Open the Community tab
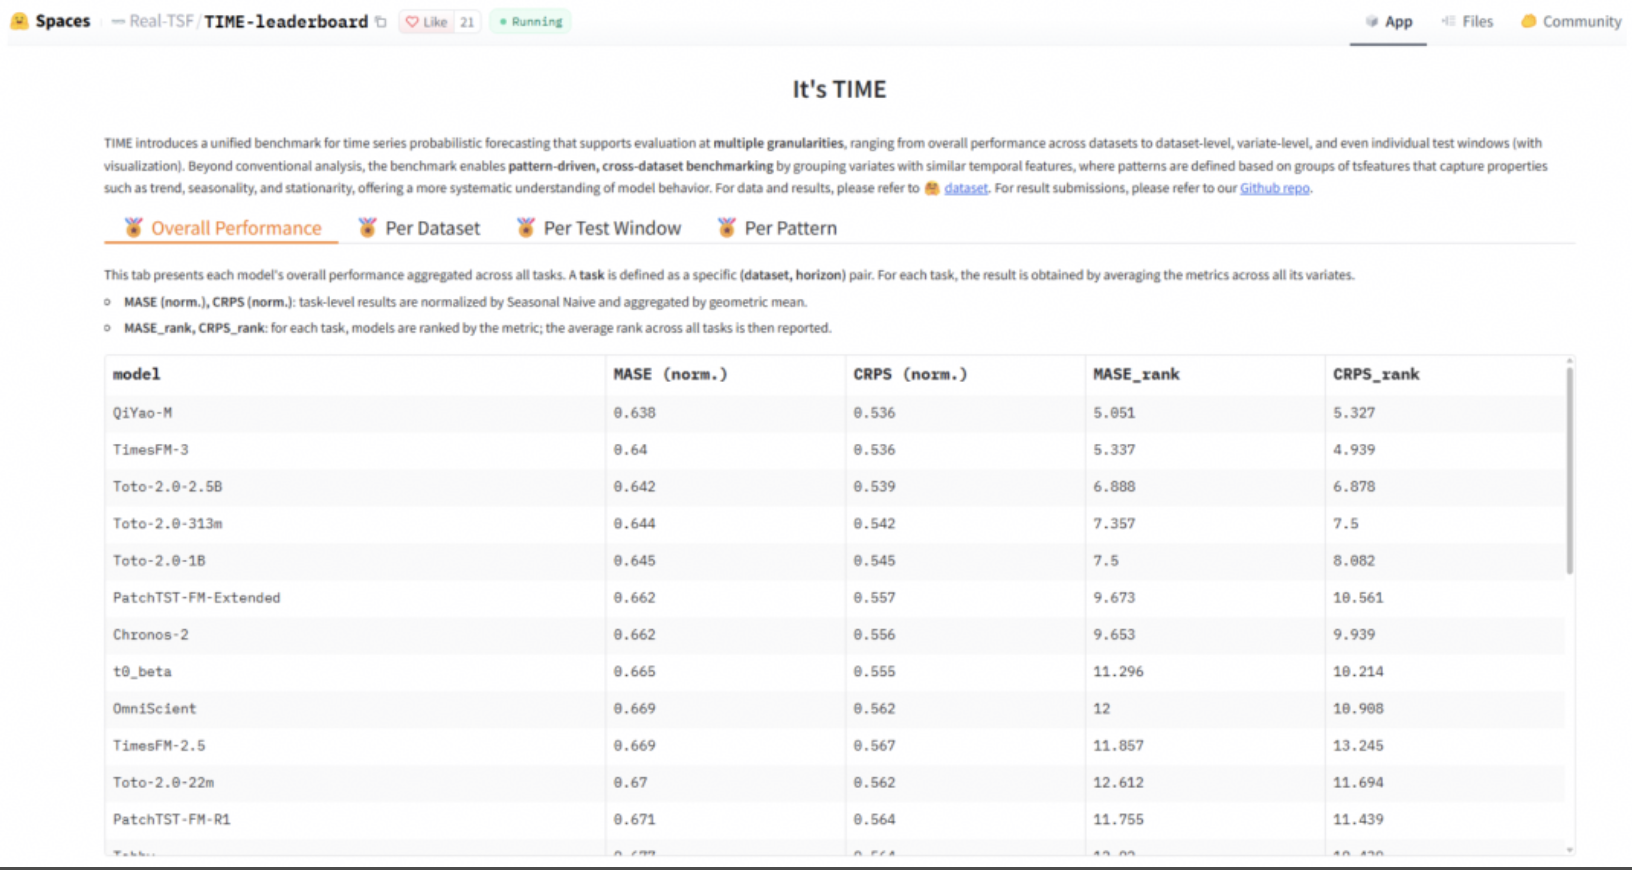The height and width of the screenshot is (870, 1632). [x=1571, y=21]
